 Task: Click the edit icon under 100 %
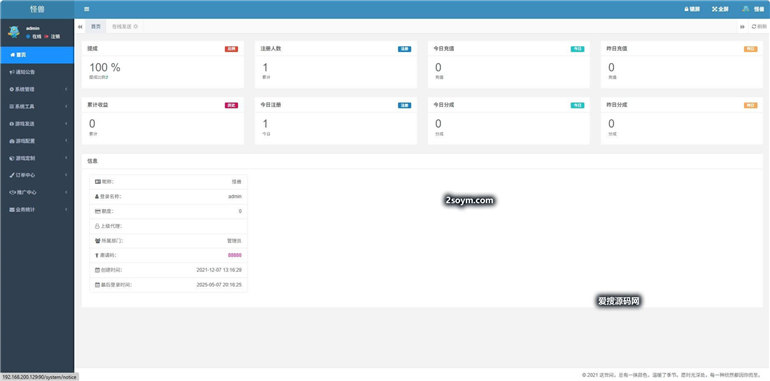(107, 77)
